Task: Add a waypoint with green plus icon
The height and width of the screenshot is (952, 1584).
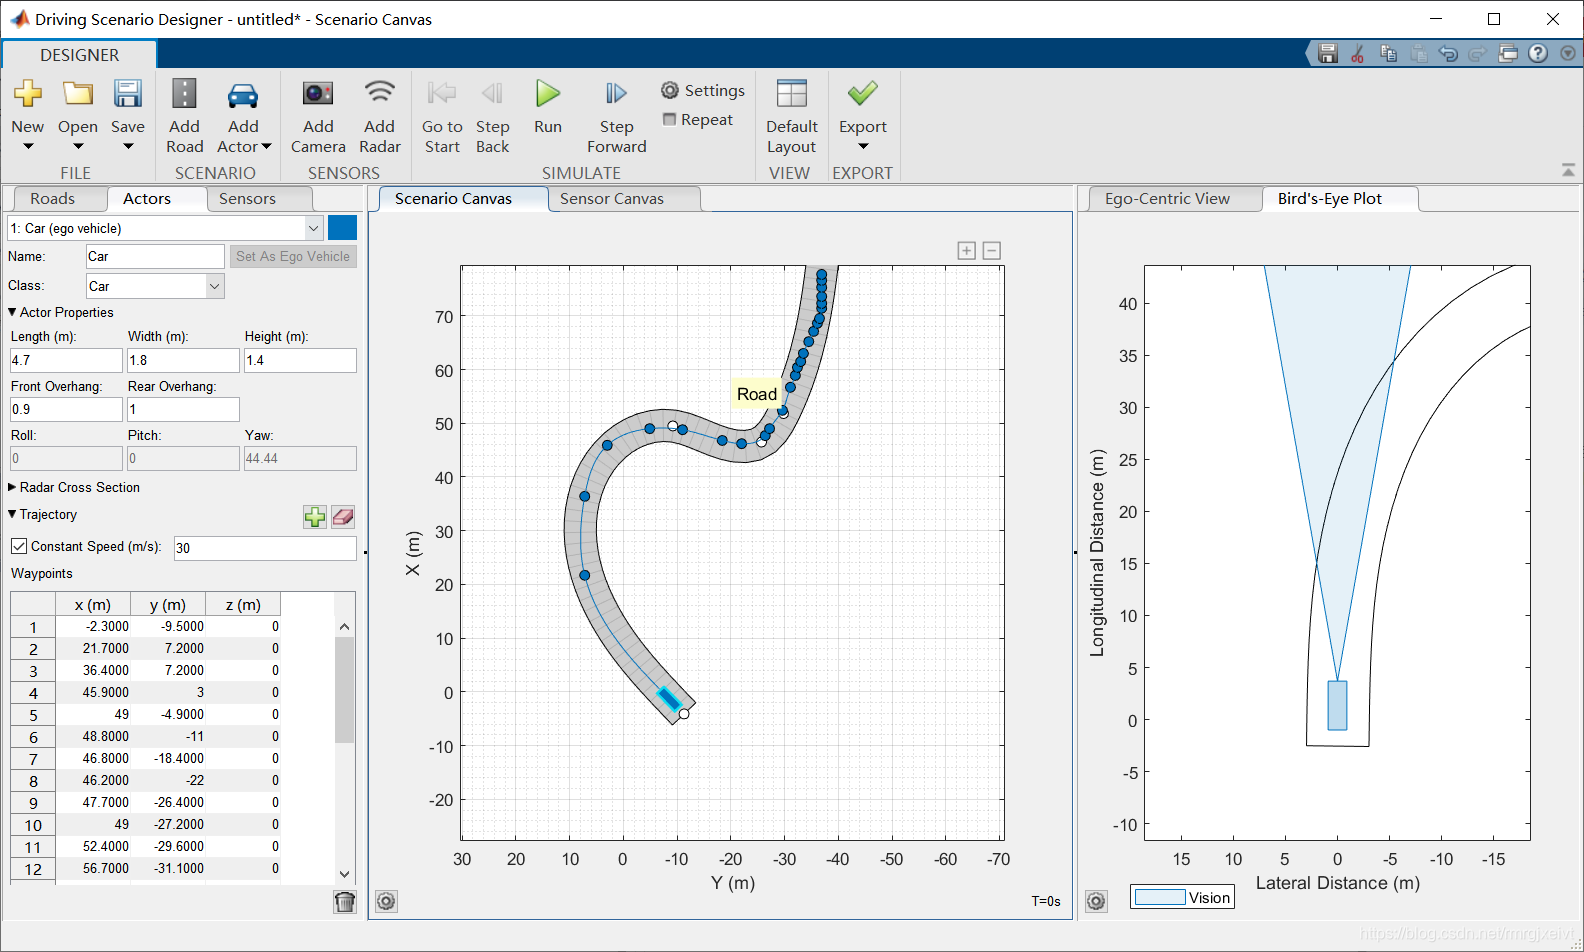Action: (315, 517)
